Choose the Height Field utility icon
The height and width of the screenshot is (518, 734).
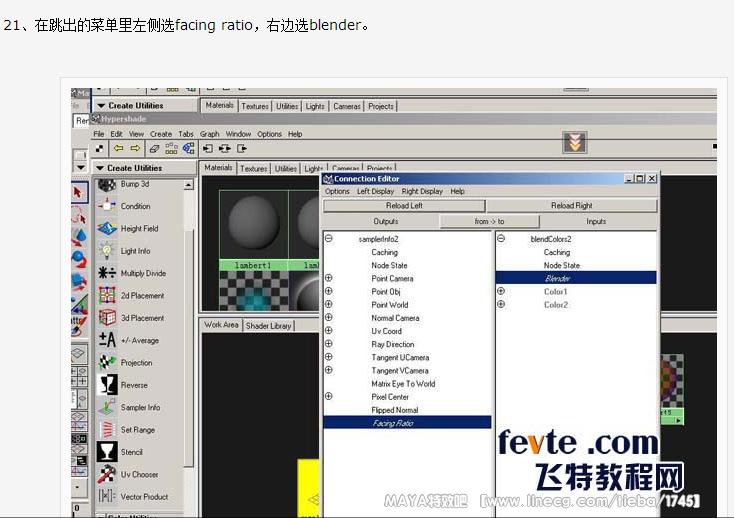click(107, 229)
